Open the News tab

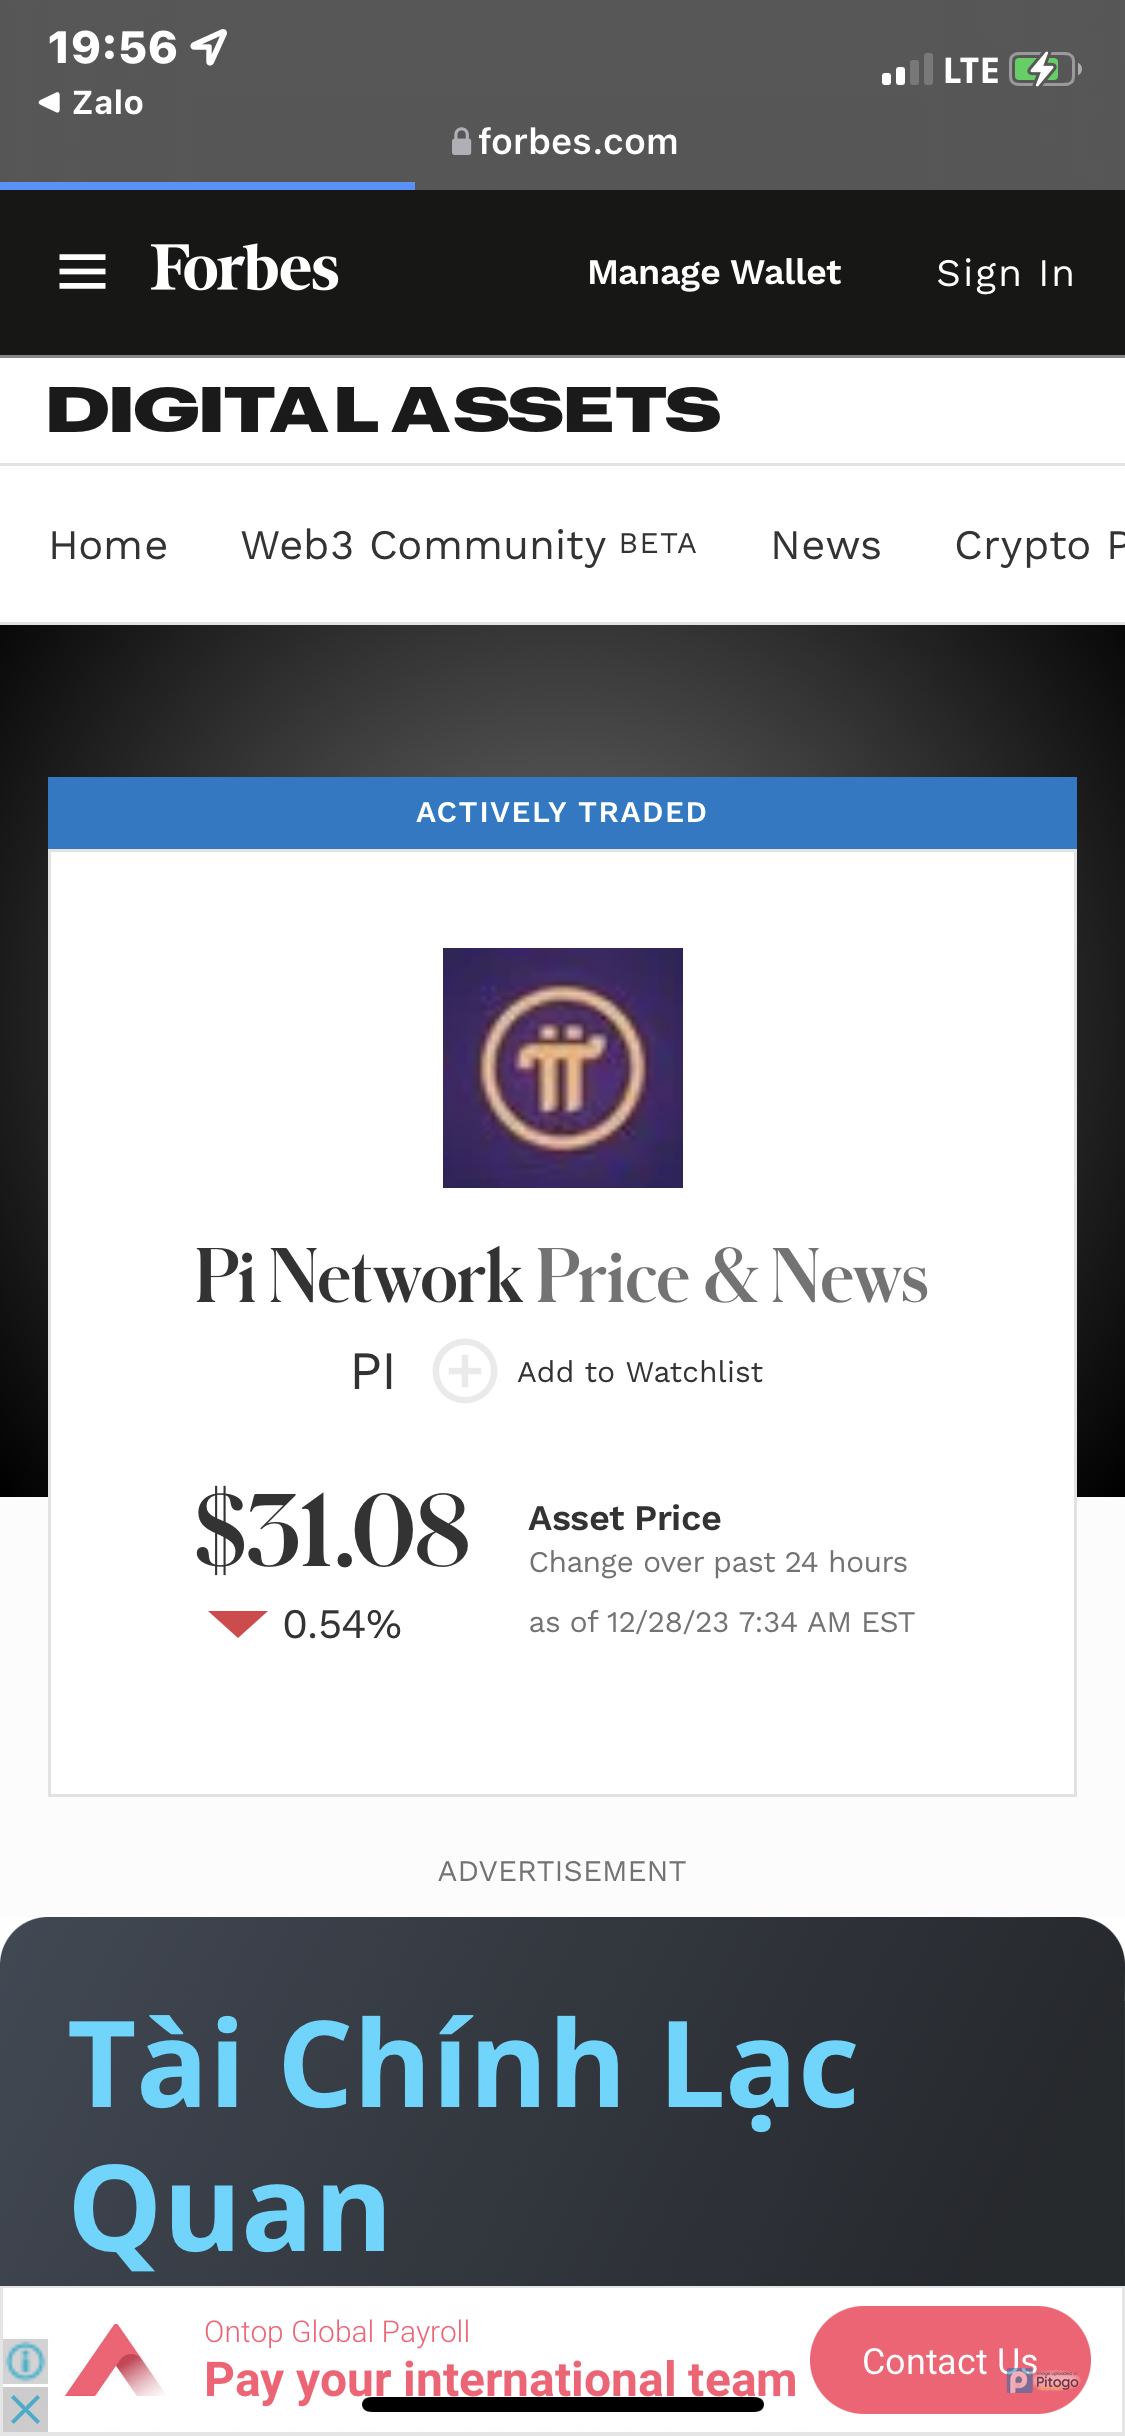pos(826,546)
